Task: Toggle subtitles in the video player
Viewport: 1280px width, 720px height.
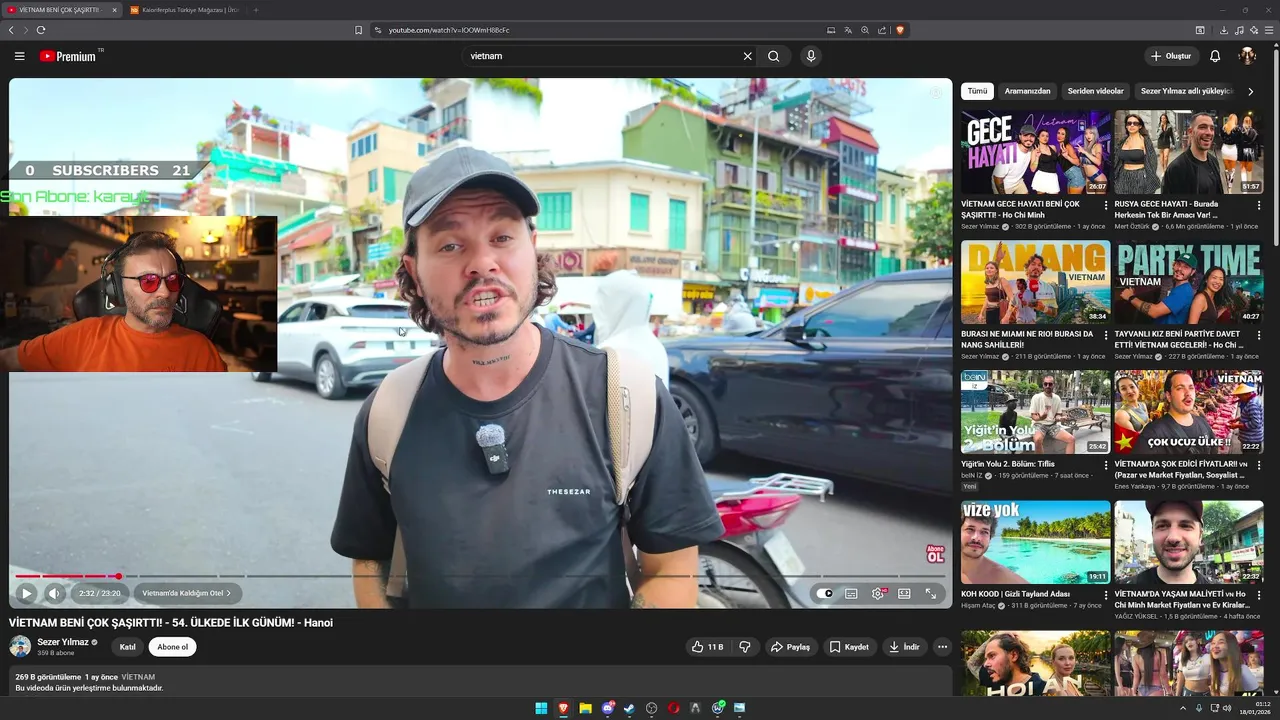Action: click(851, 593)
